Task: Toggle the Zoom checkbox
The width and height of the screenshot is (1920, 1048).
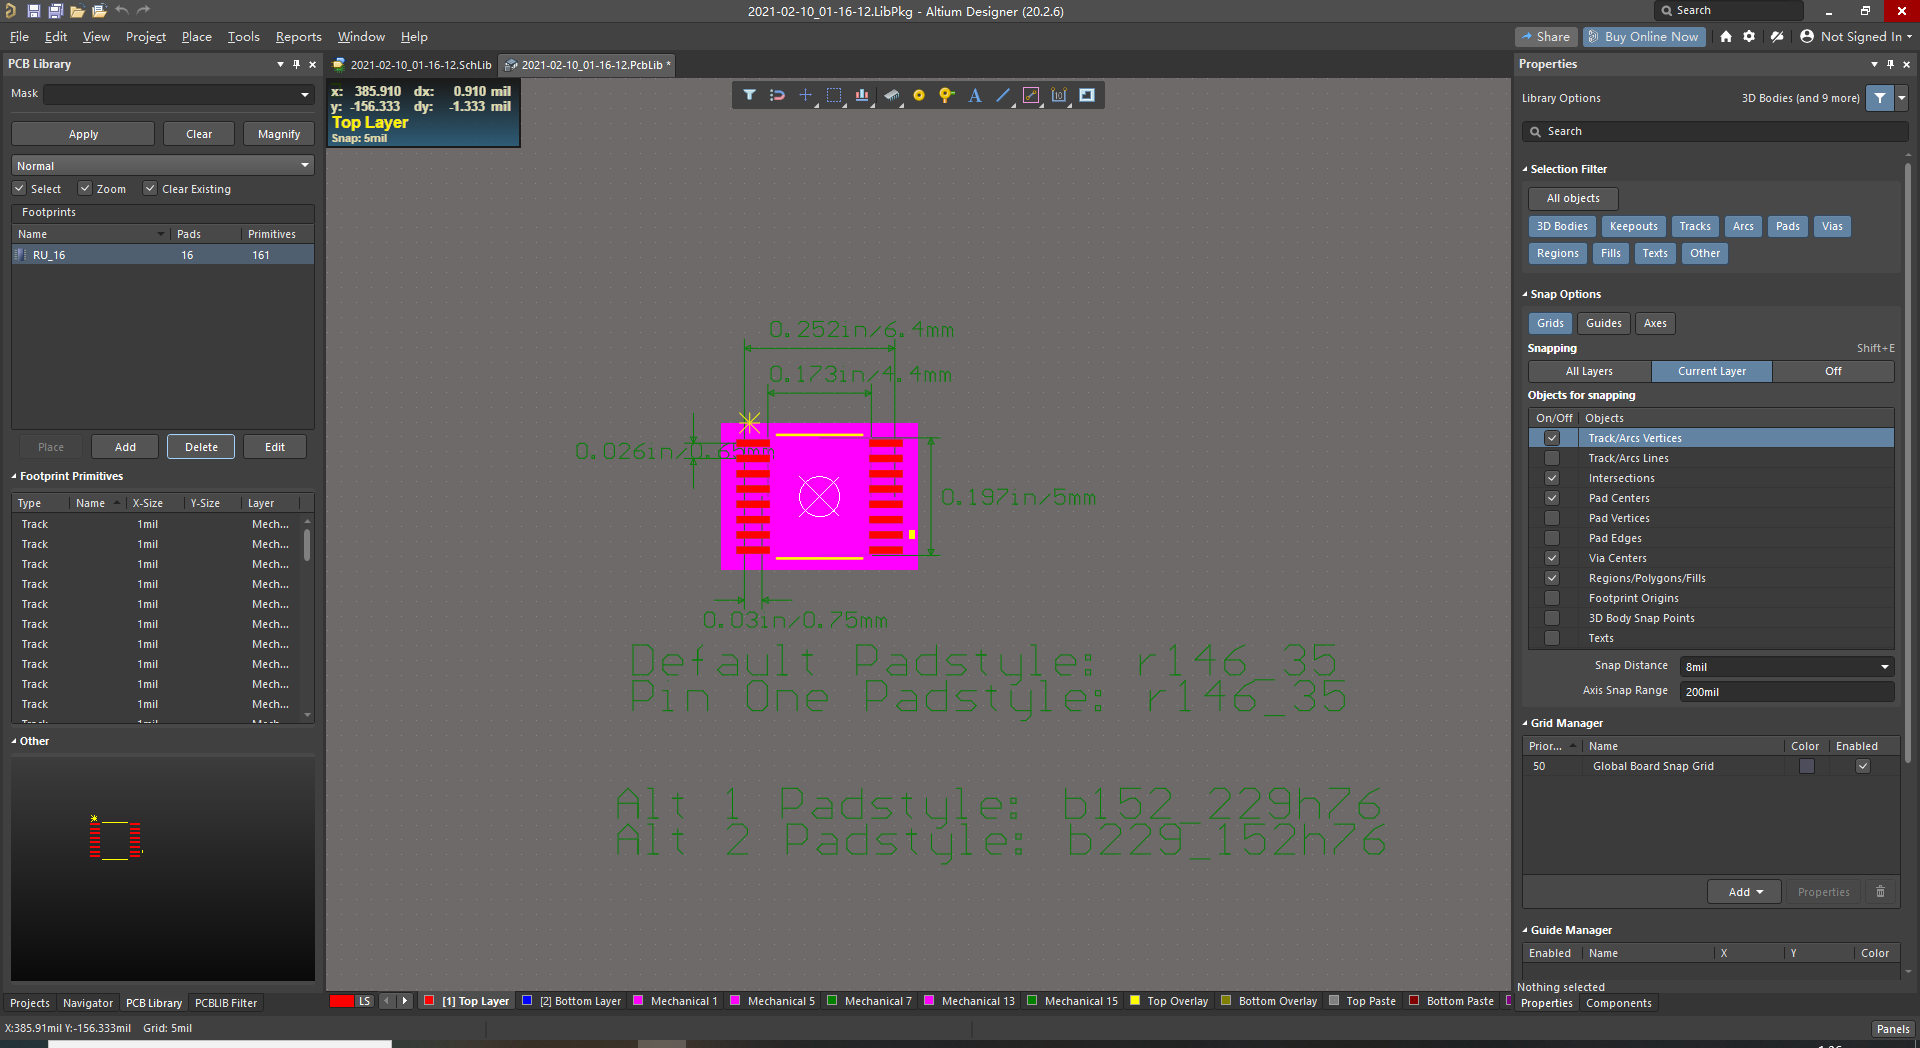Action: 85,188
